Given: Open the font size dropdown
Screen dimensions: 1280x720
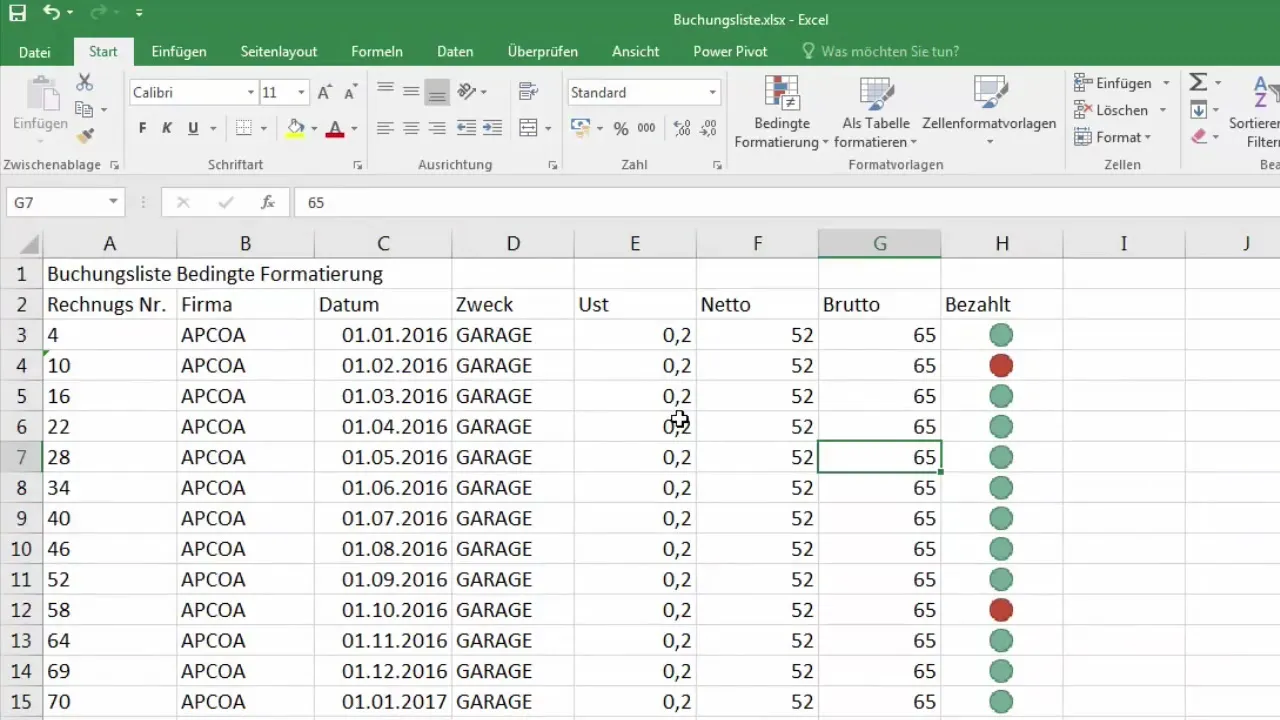Looking at the screenshot, I should click(301, 92).
